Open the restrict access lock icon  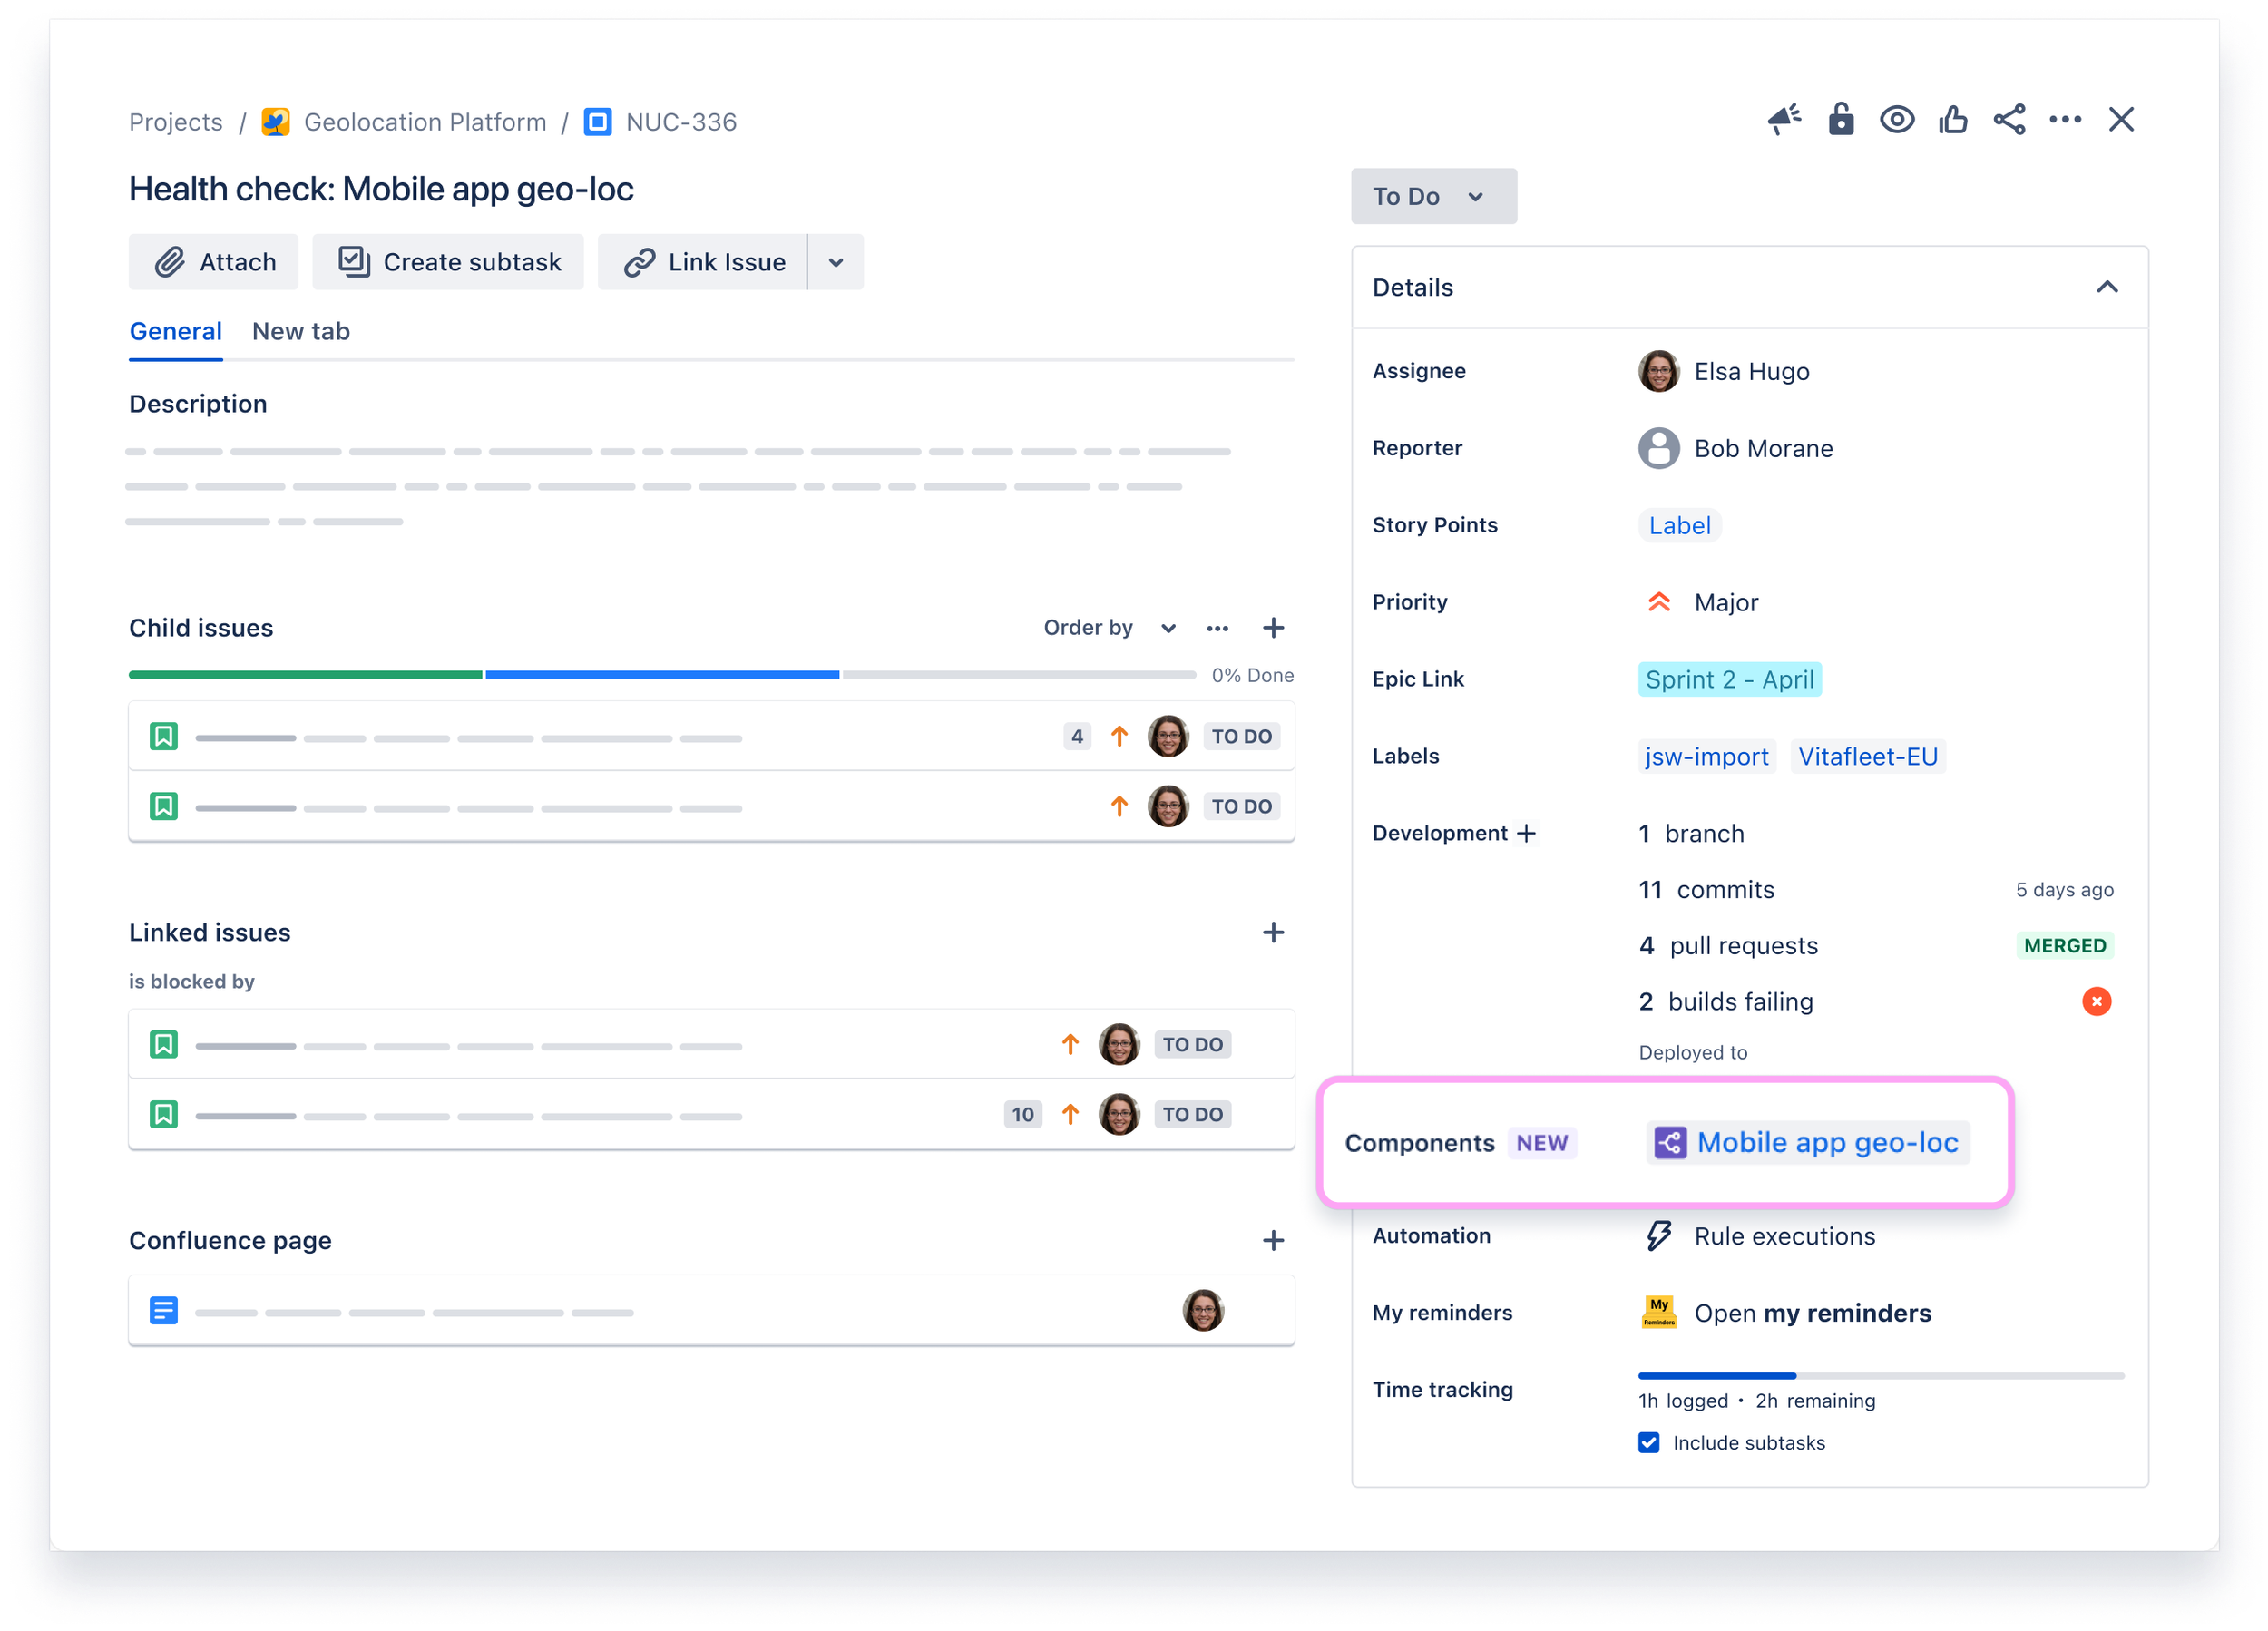pyautogui.click(x=1841, y=119)
